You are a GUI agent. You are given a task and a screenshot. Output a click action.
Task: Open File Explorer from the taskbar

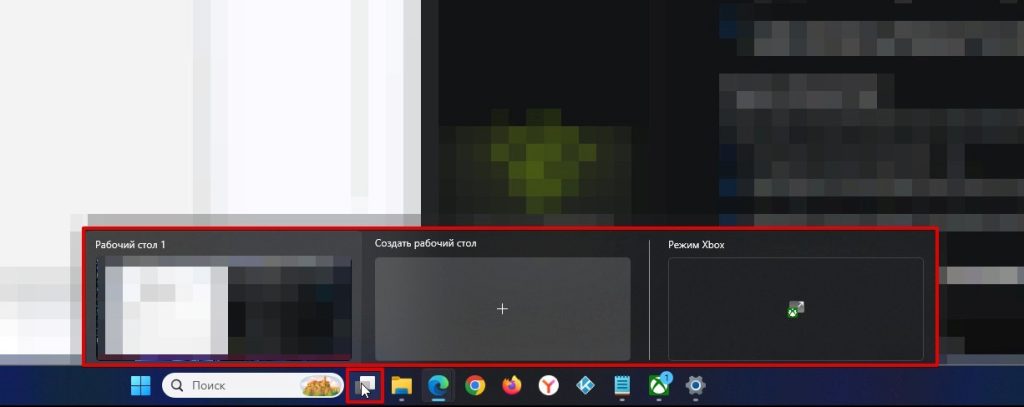(402, 386)
